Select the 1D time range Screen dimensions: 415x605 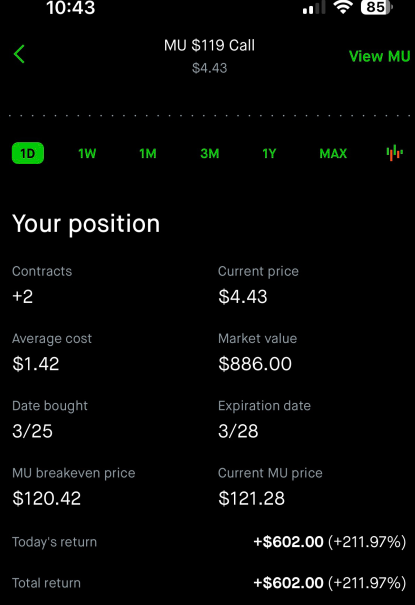pos(28,153)
